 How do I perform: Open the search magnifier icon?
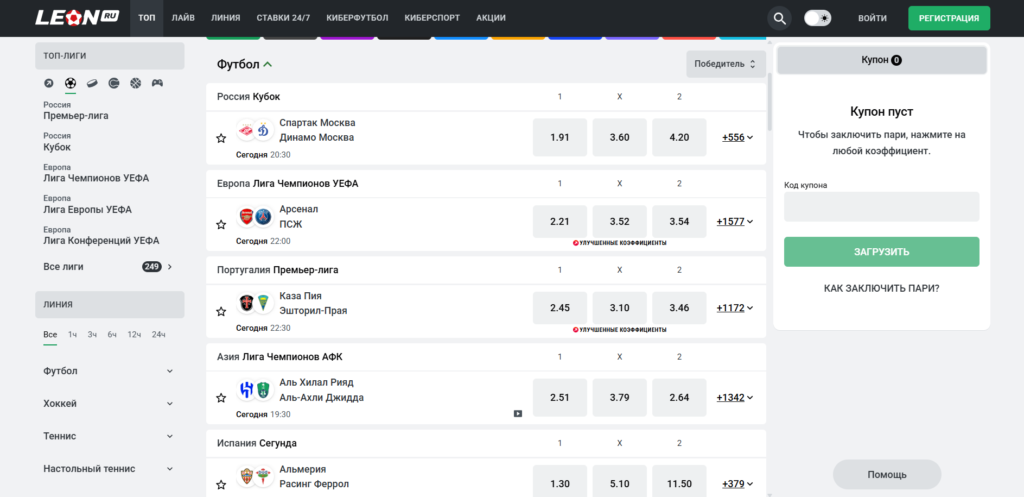point(779,18)
